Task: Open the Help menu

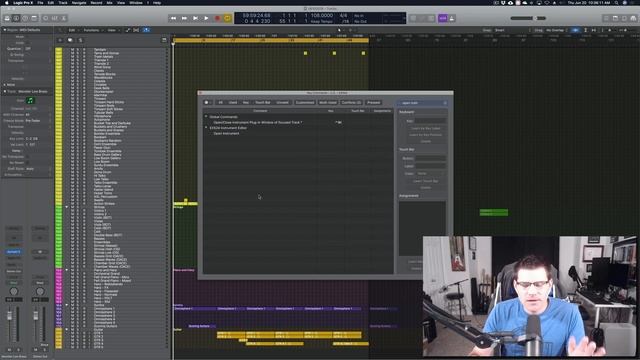Action: [157, 2]
